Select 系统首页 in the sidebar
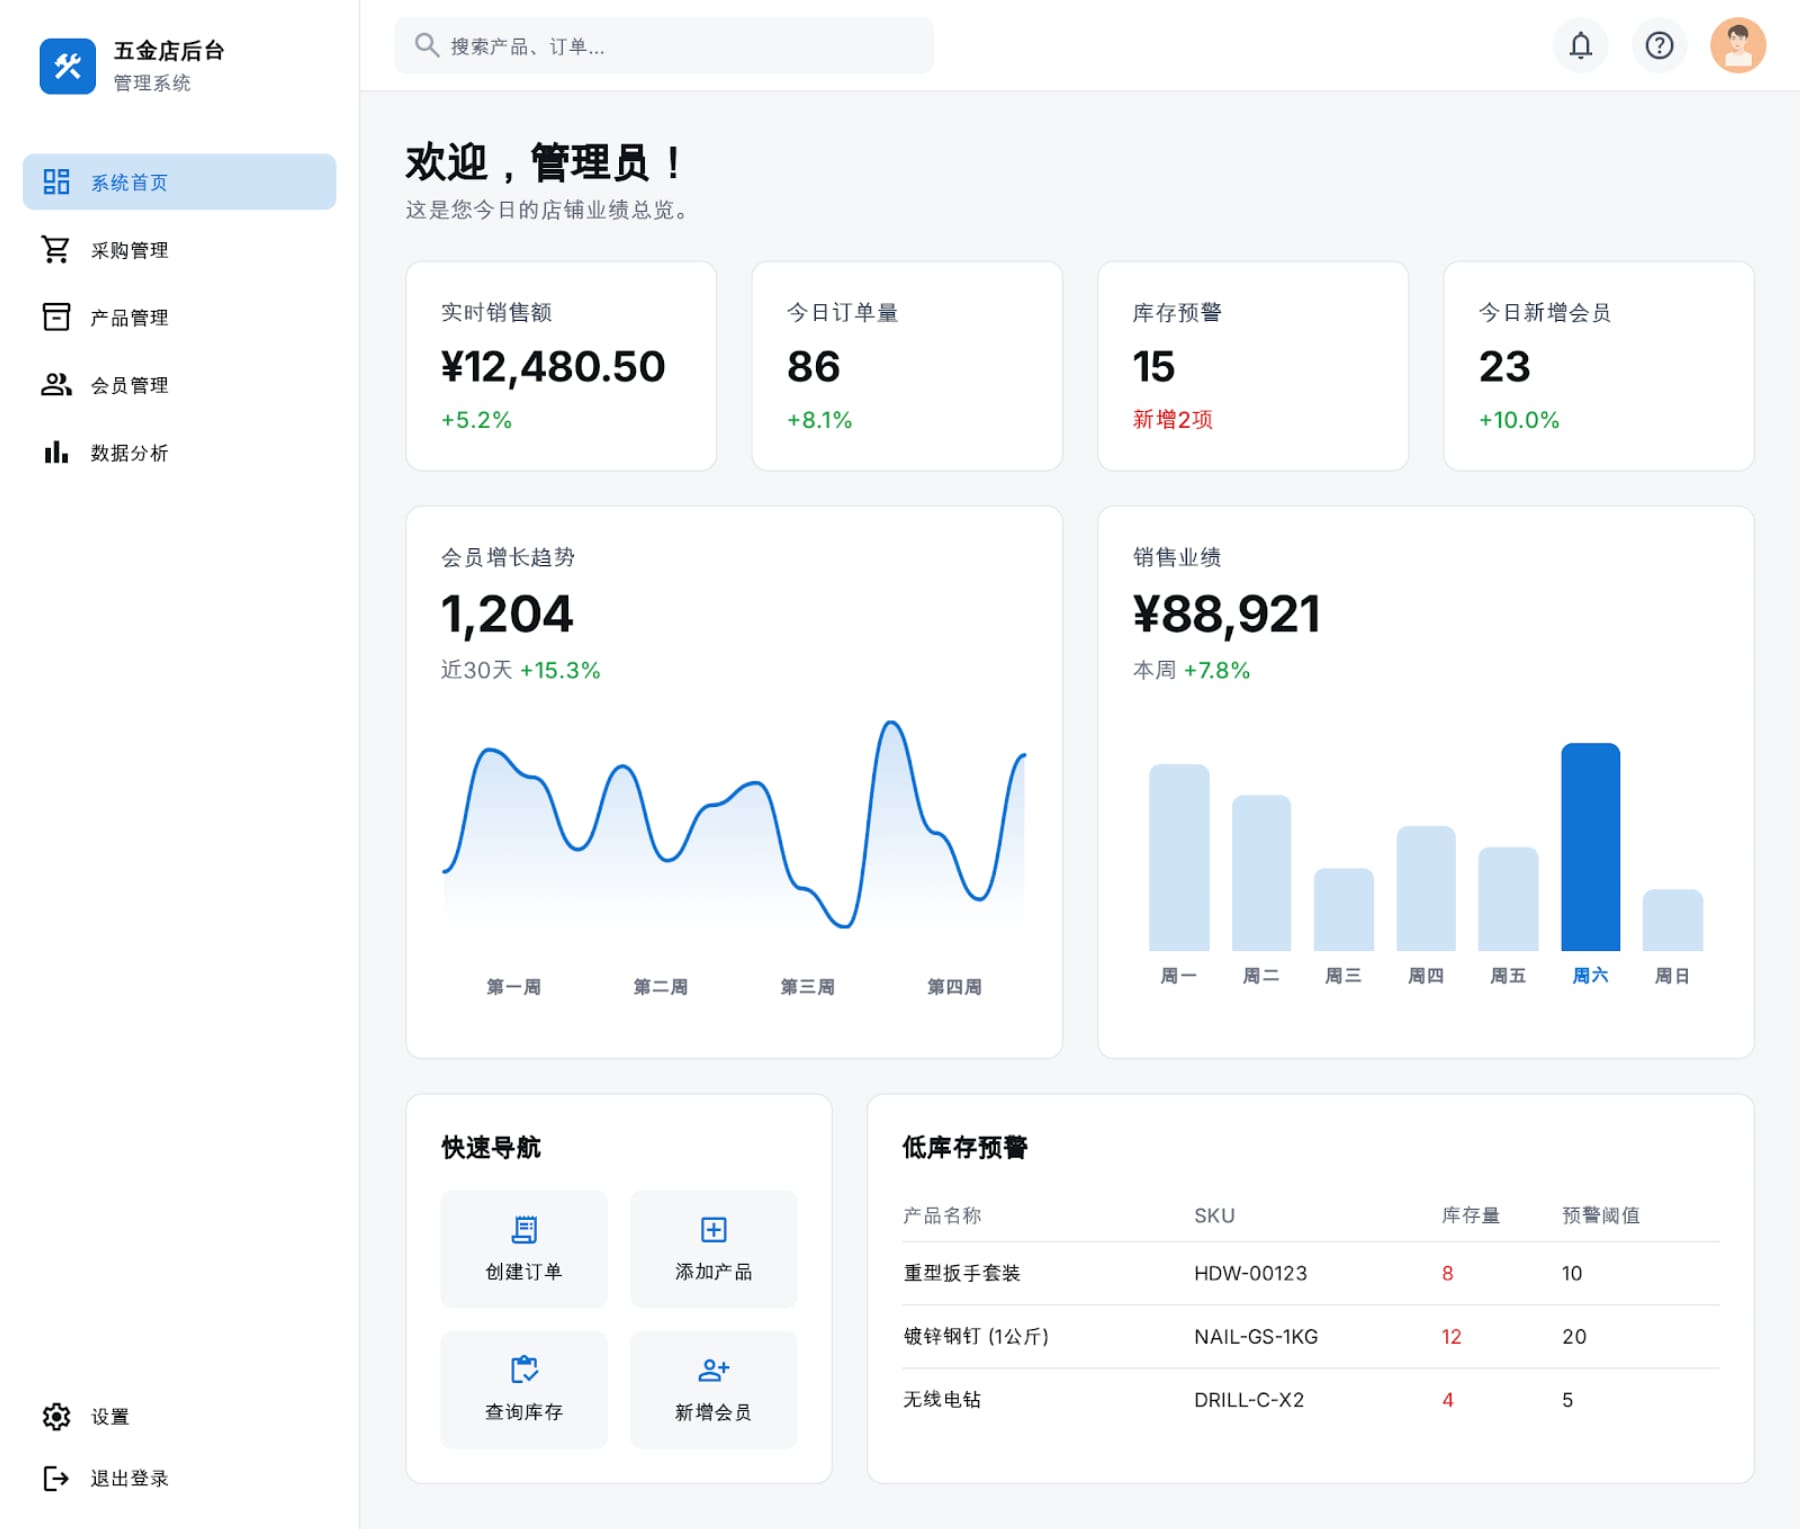Screen dimensions: 1800x1529 pyautogui.click(x=179, y=182)
